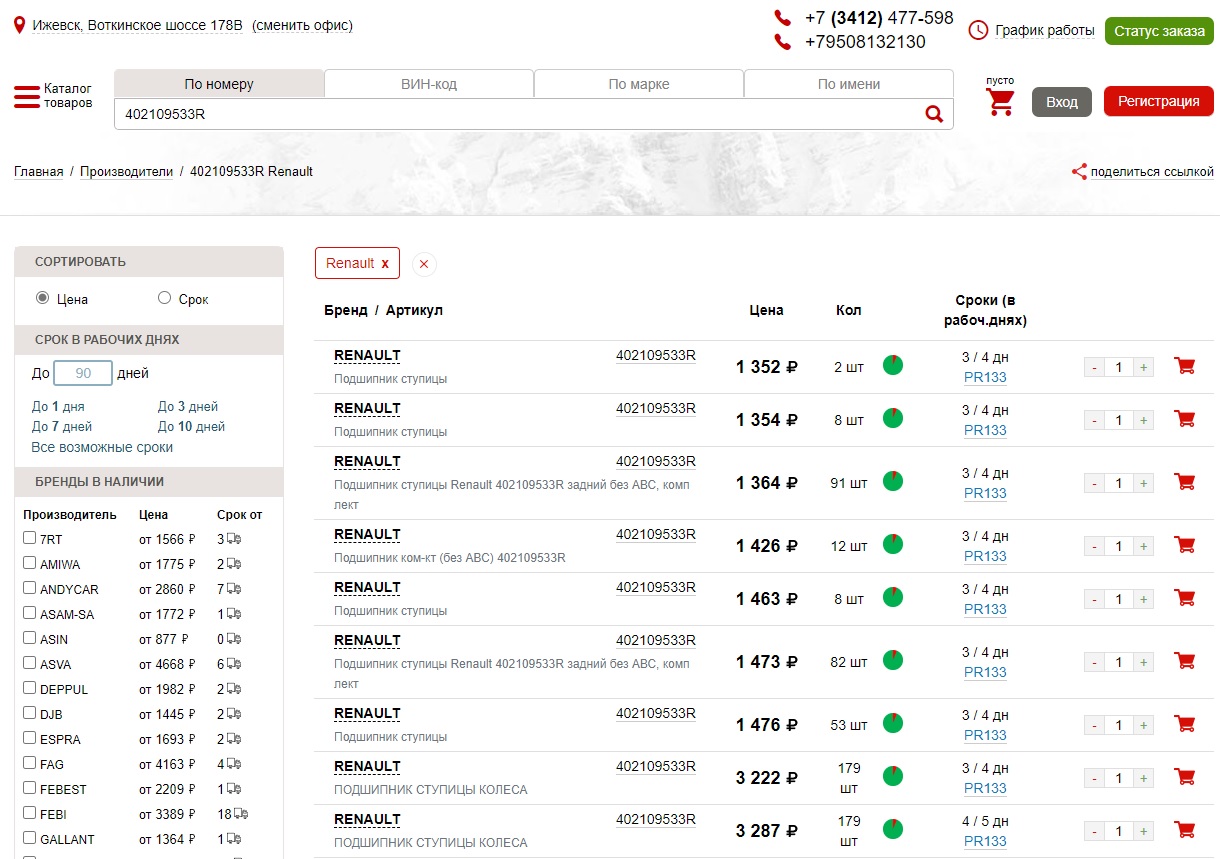Click the location pin icon for Ижевск
The width and height of the screenshot is (1220, 859).
(19, 25)
